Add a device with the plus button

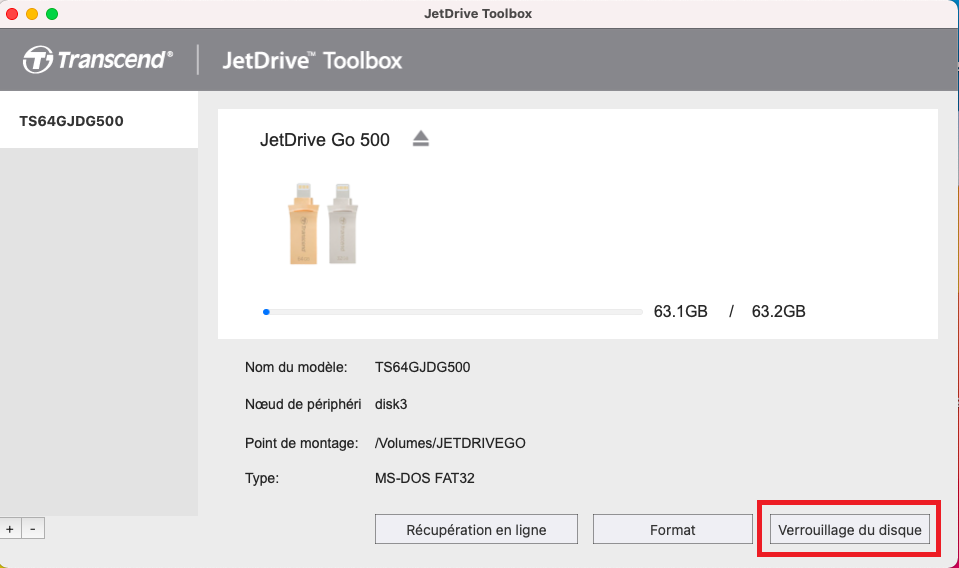[x=10, y=529]
